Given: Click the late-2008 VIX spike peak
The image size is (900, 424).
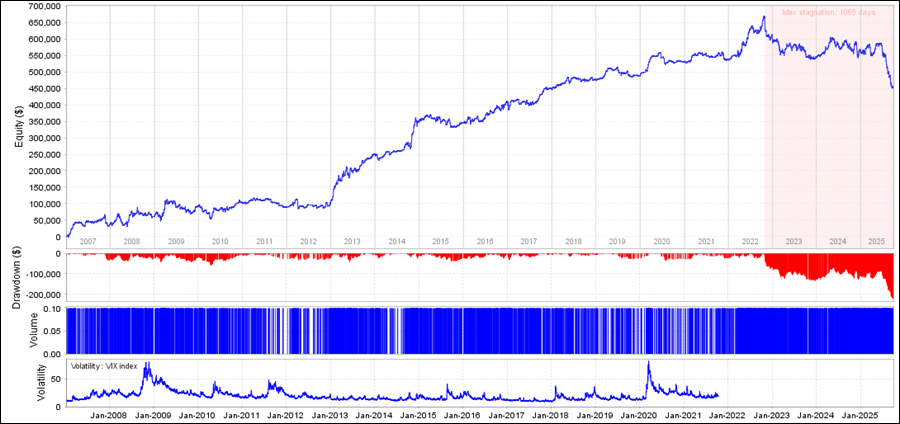Looking at the screenshot, I should [147, 366].
